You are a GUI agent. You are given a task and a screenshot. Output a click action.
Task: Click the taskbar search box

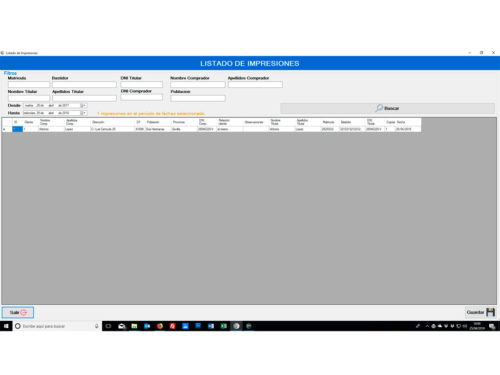(x=57, y=326)
